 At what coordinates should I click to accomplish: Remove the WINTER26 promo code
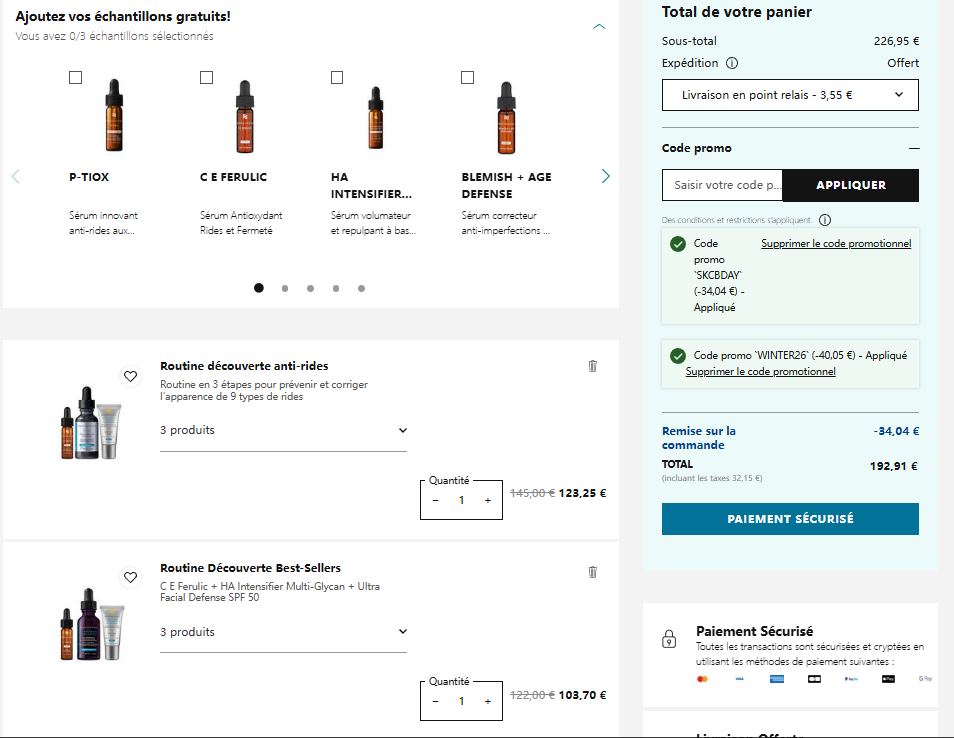760,371
